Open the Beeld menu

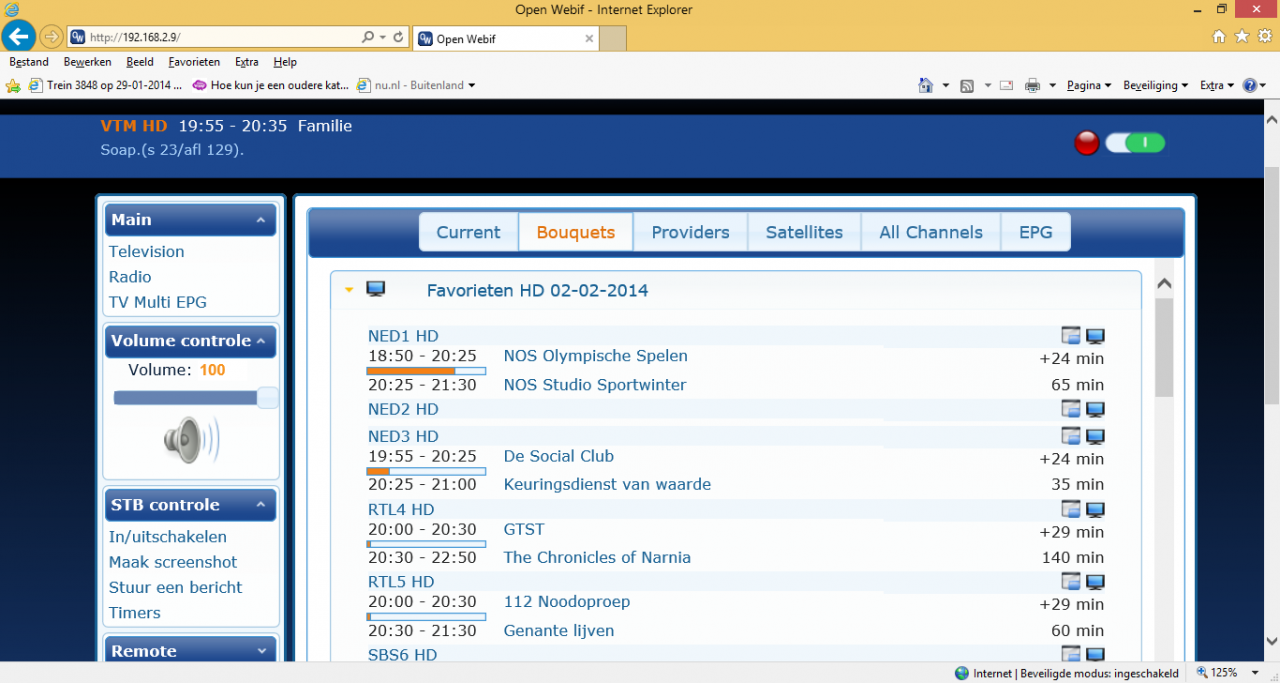click(140, 62)
